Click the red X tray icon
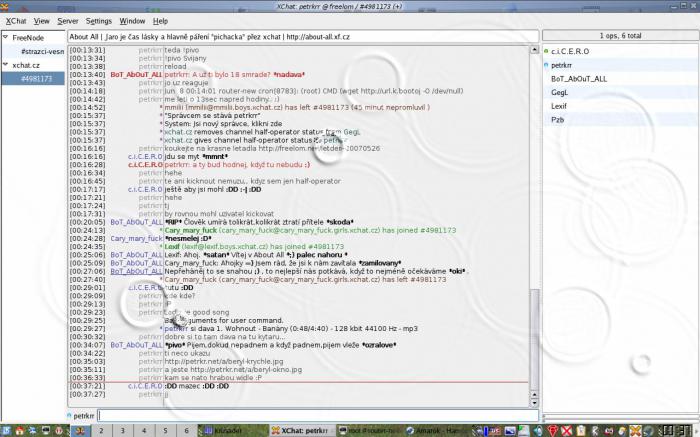Screen dimensions: 700x437 coord(567,431)
